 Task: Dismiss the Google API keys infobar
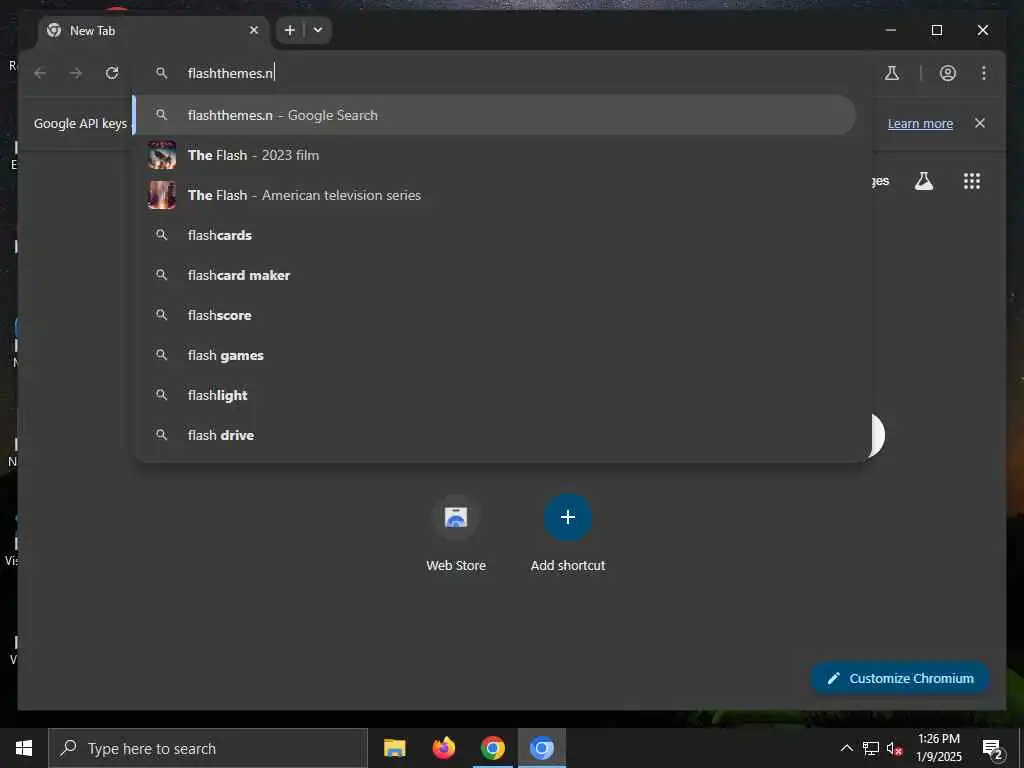pos(980,123)
